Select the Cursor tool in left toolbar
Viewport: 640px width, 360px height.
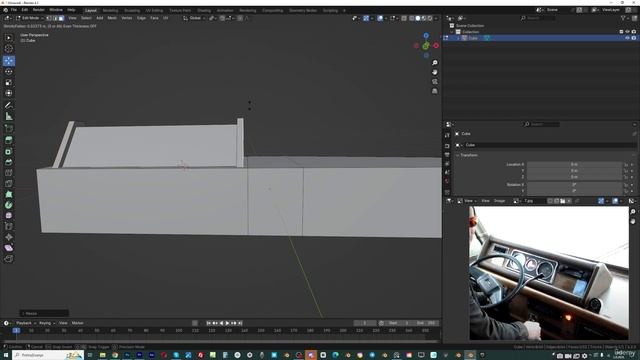click(x=9, y=49)
